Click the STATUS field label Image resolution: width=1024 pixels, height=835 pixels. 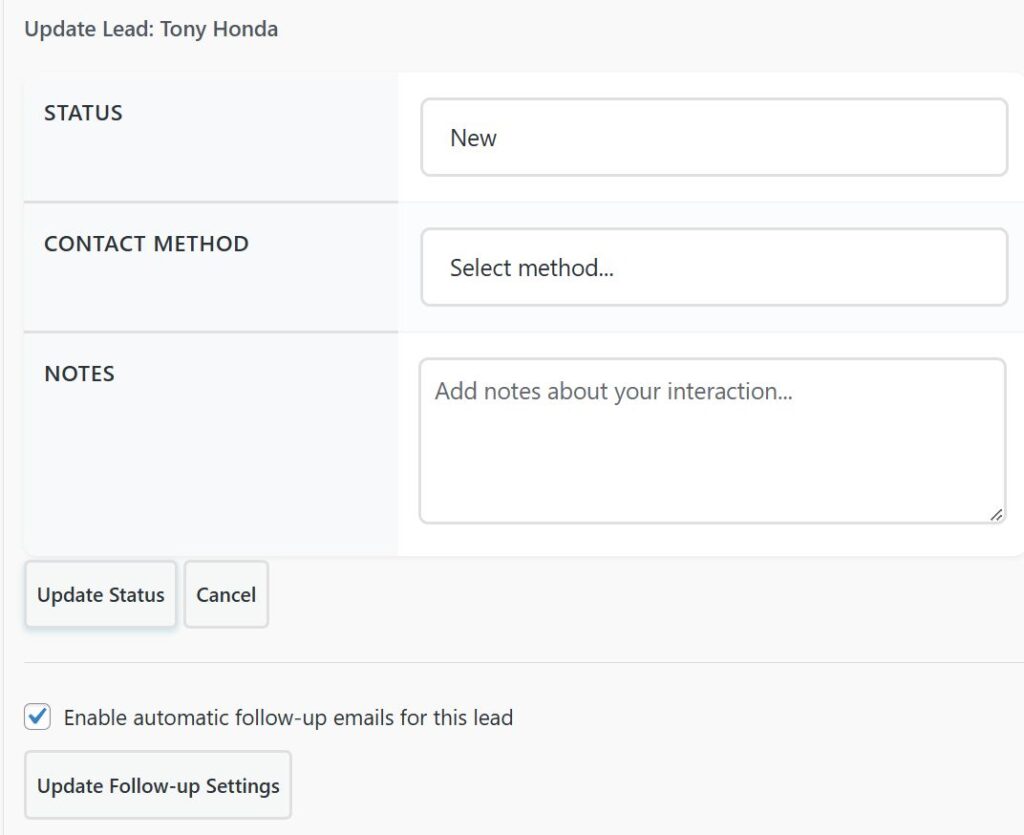point(83,113)
